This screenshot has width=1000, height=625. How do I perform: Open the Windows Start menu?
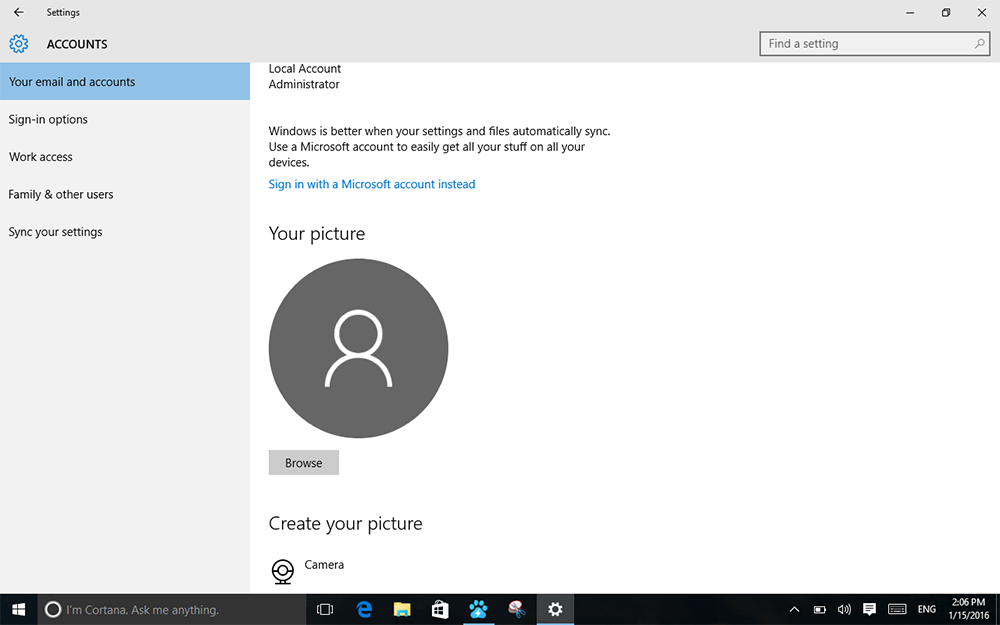18,610
